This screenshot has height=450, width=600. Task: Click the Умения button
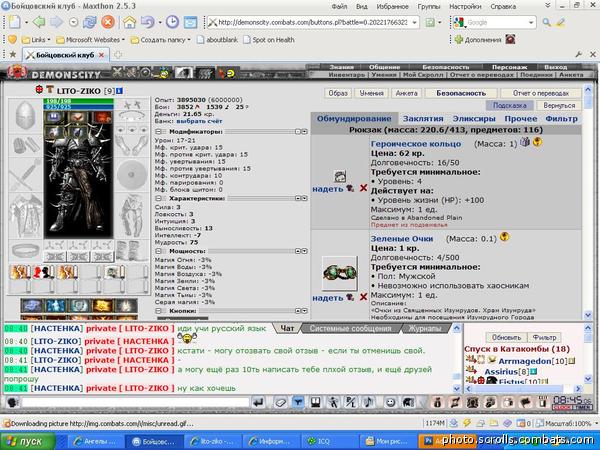coord(371,93)
